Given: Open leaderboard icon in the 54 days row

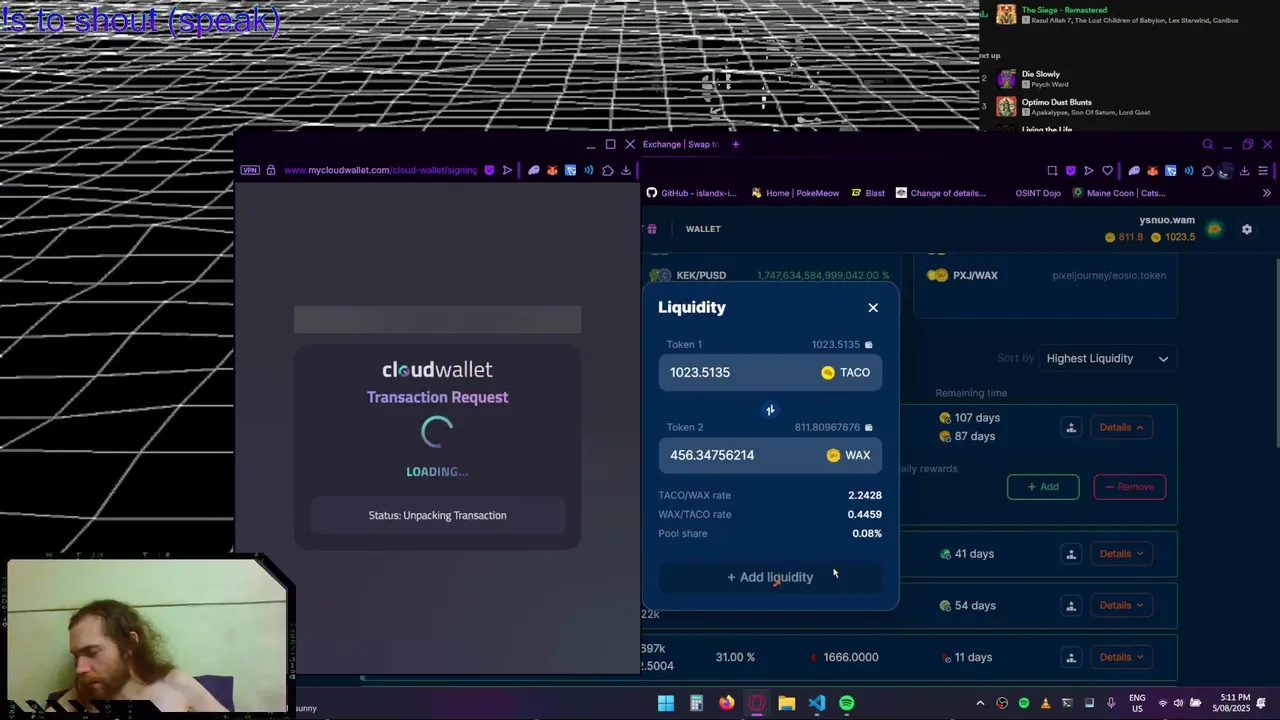Looking at the screenshot, I should [1071, 605].
